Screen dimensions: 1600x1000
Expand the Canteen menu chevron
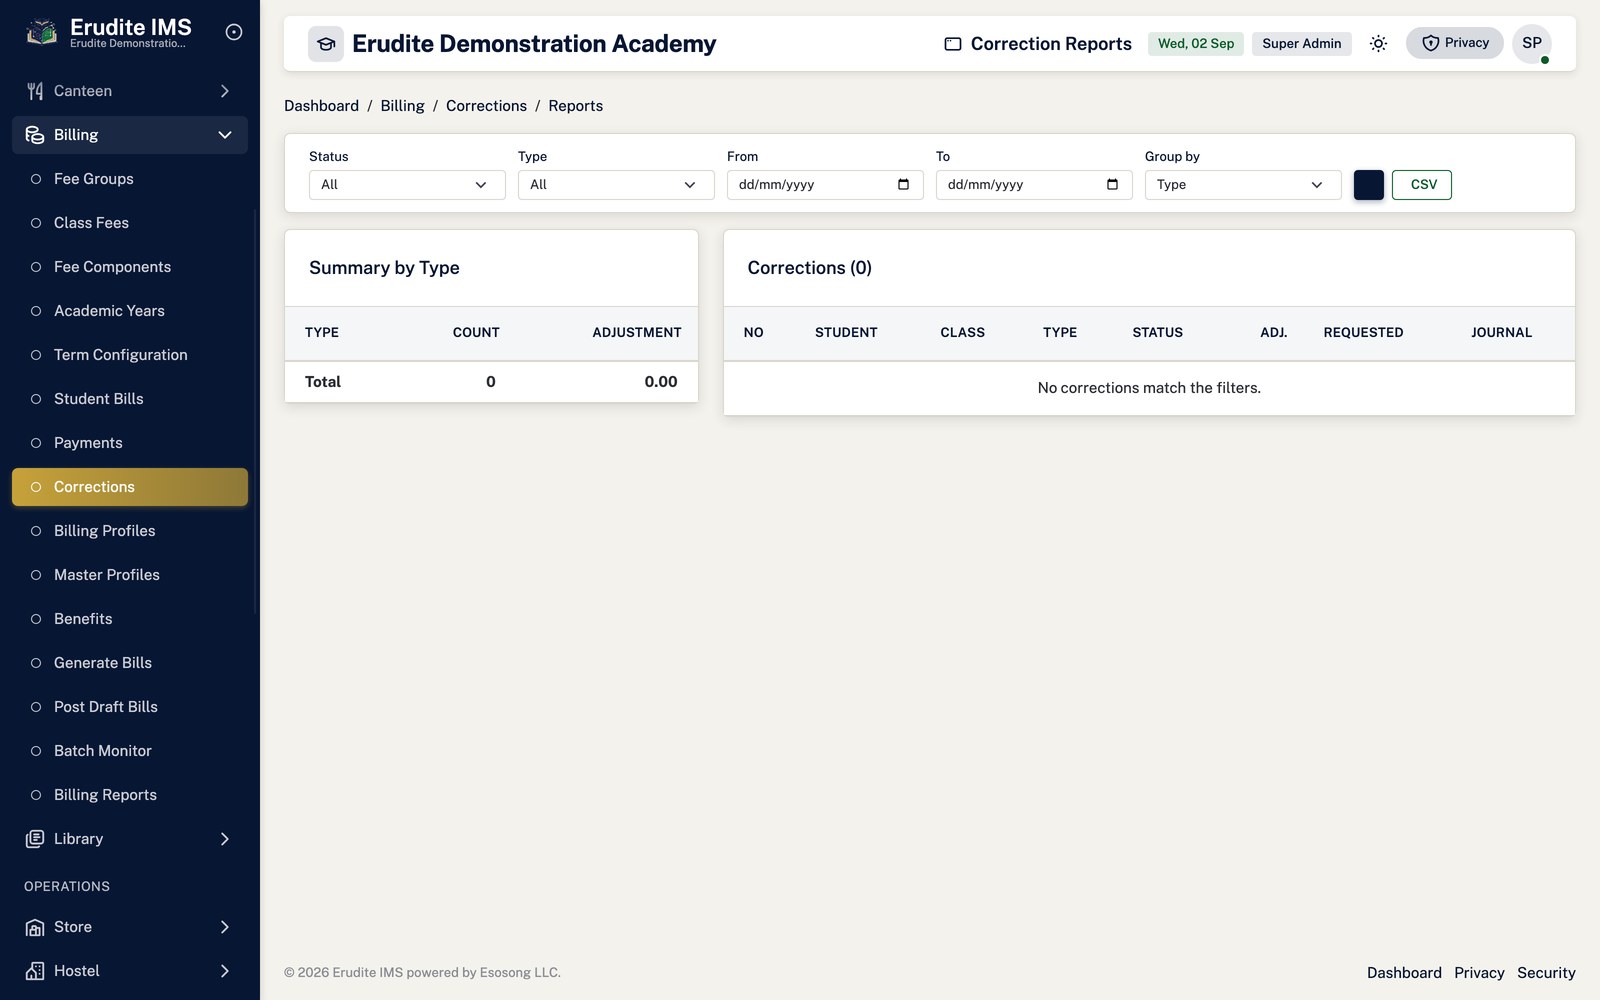225,91
